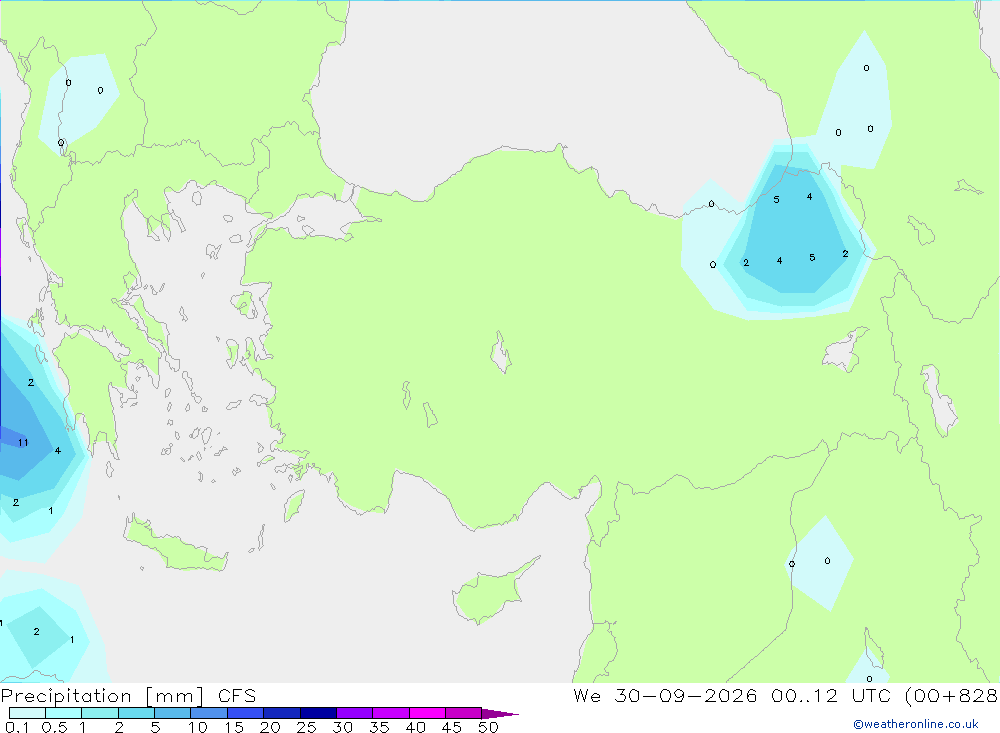Image resolution: width=1000 pixels, height=733 pixels.
Task: Click the 15 mm legend color swatch
Action: coord(245,713)
